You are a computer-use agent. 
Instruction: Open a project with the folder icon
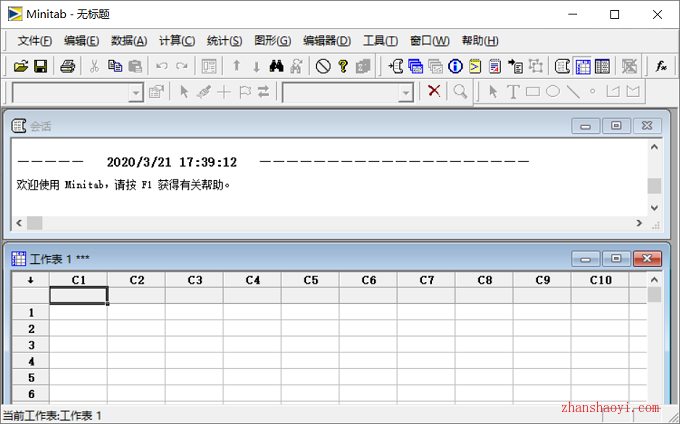(20, 66)
